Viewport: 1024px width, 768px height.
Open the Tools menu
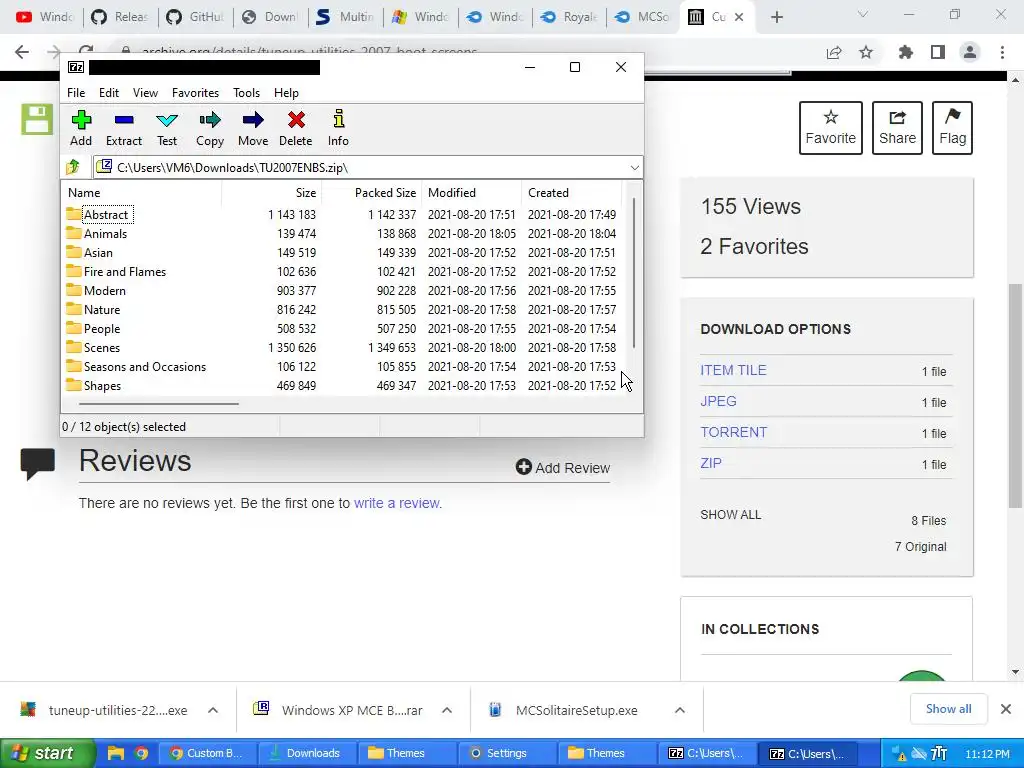pyautogui.click(x=246, y=93)
